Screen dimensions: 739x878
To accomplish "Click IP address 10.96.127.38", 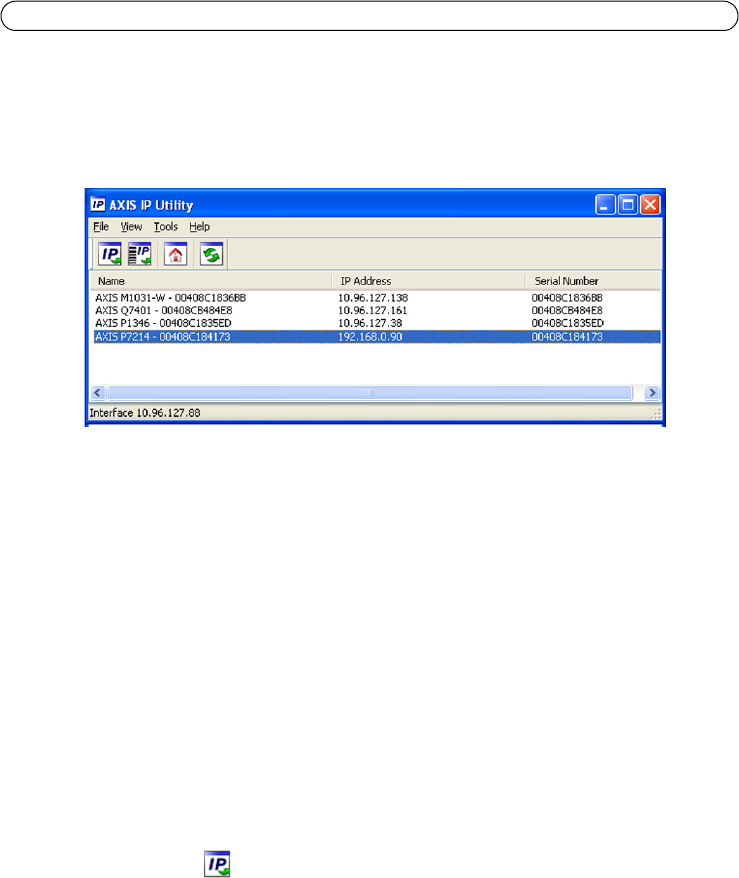I will tap(370, 324).
